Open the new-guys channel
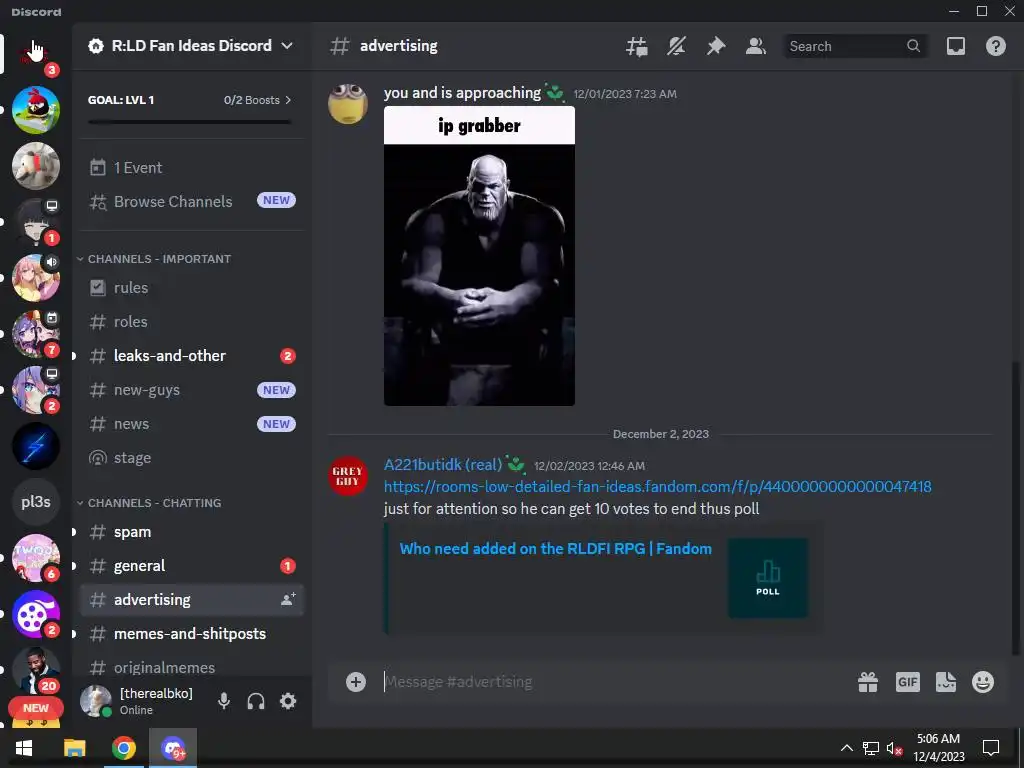 click(191, 390)
